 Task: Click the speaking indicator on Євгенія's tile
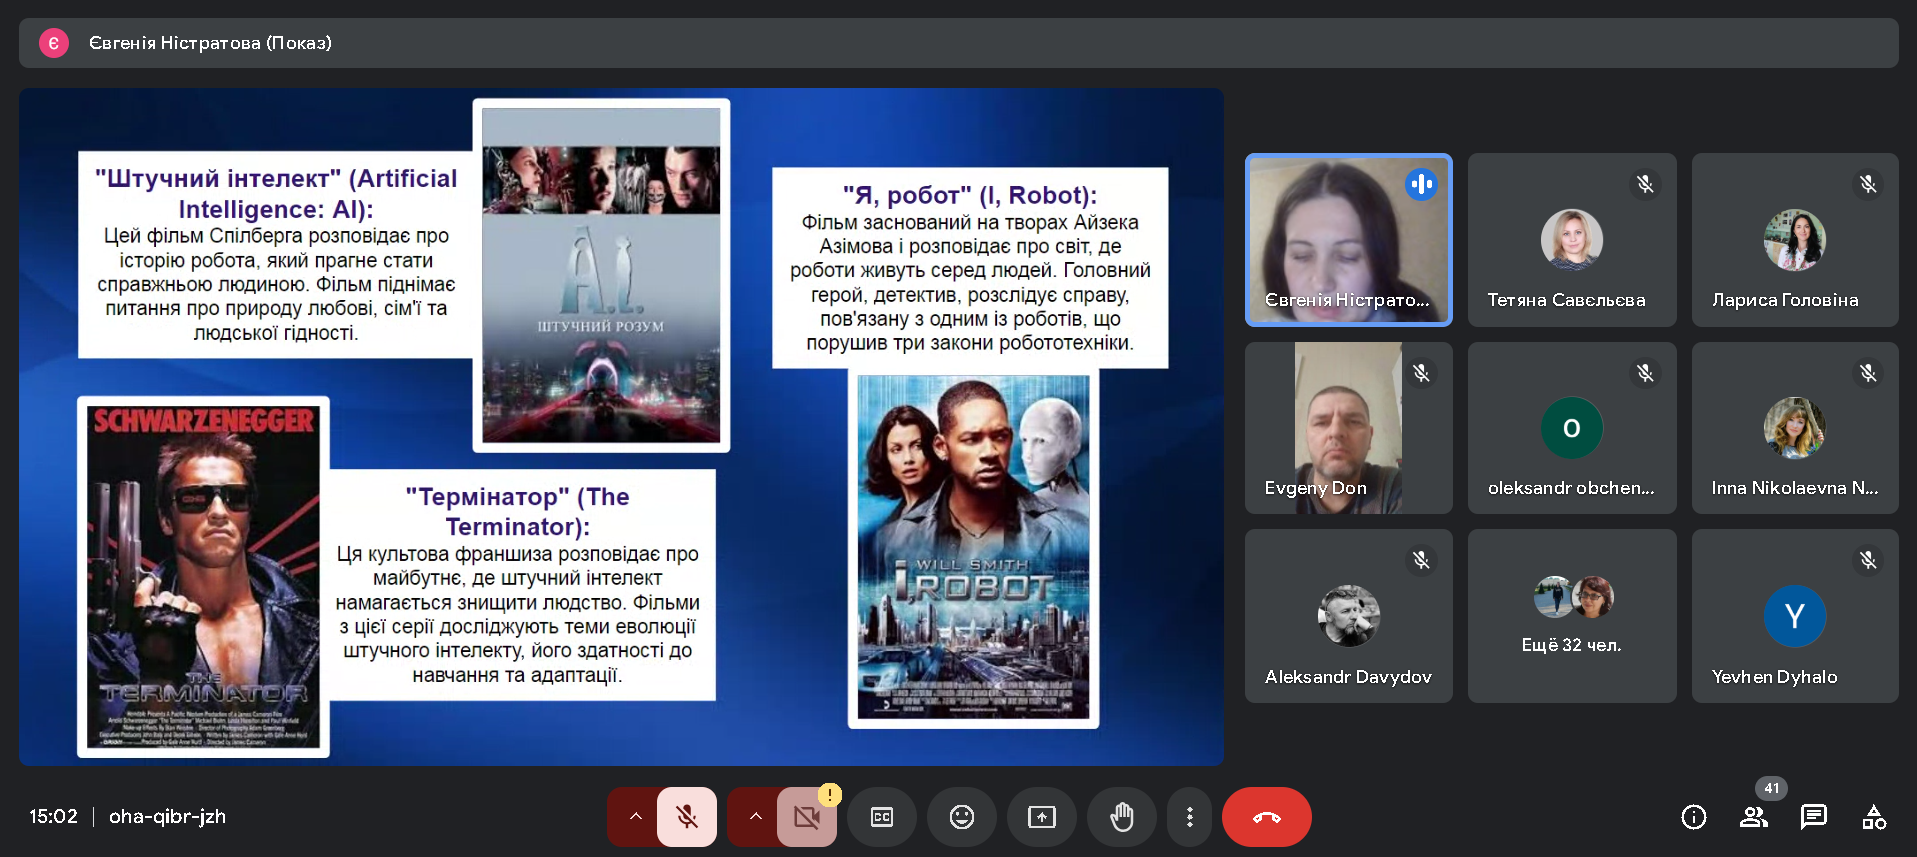tap(1421, 184)
